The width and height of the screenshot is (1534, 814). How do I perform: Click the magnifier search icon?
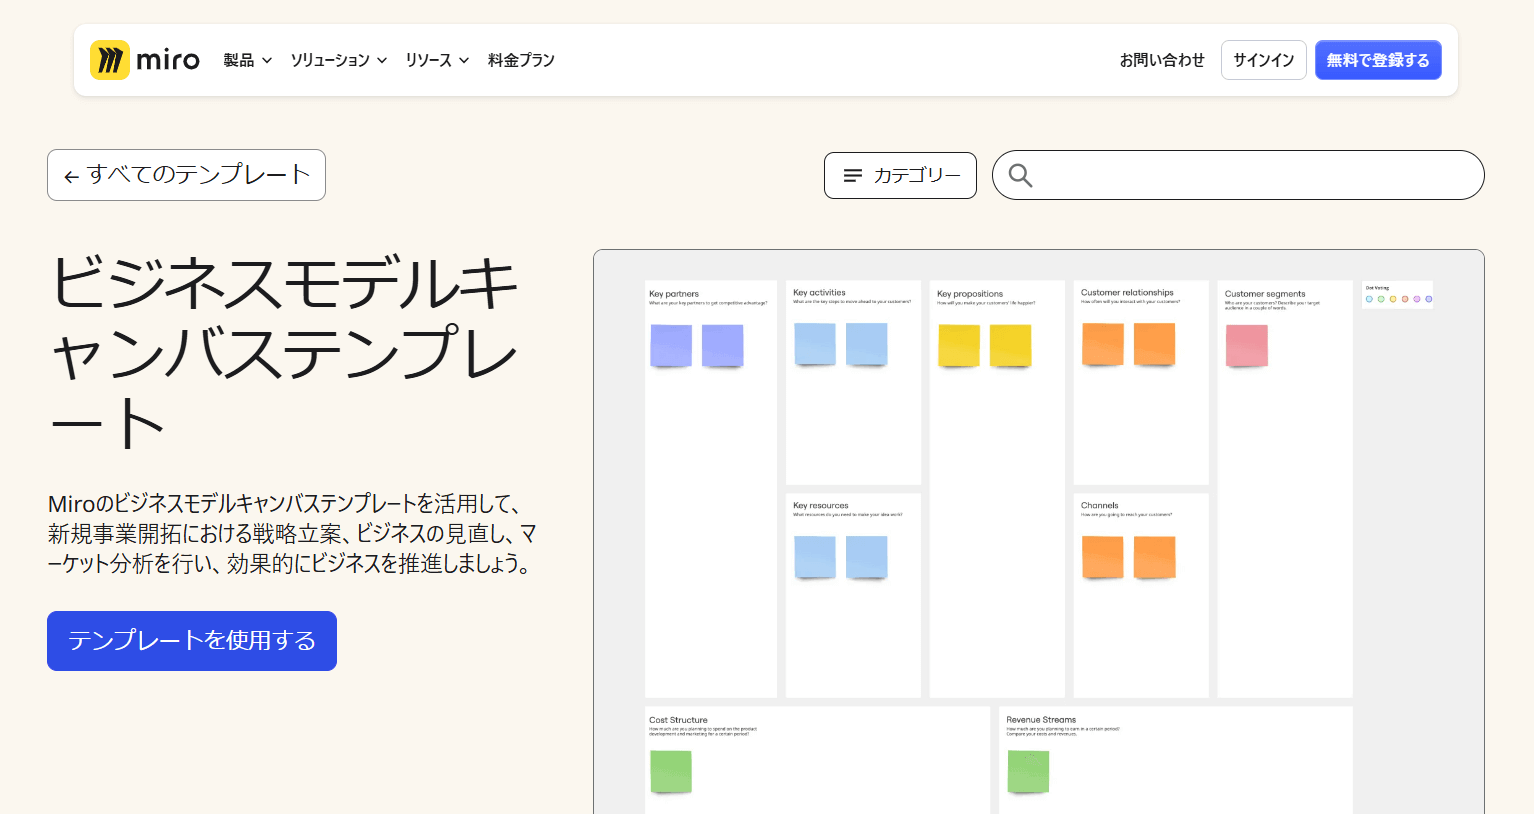pos(1020,175)
